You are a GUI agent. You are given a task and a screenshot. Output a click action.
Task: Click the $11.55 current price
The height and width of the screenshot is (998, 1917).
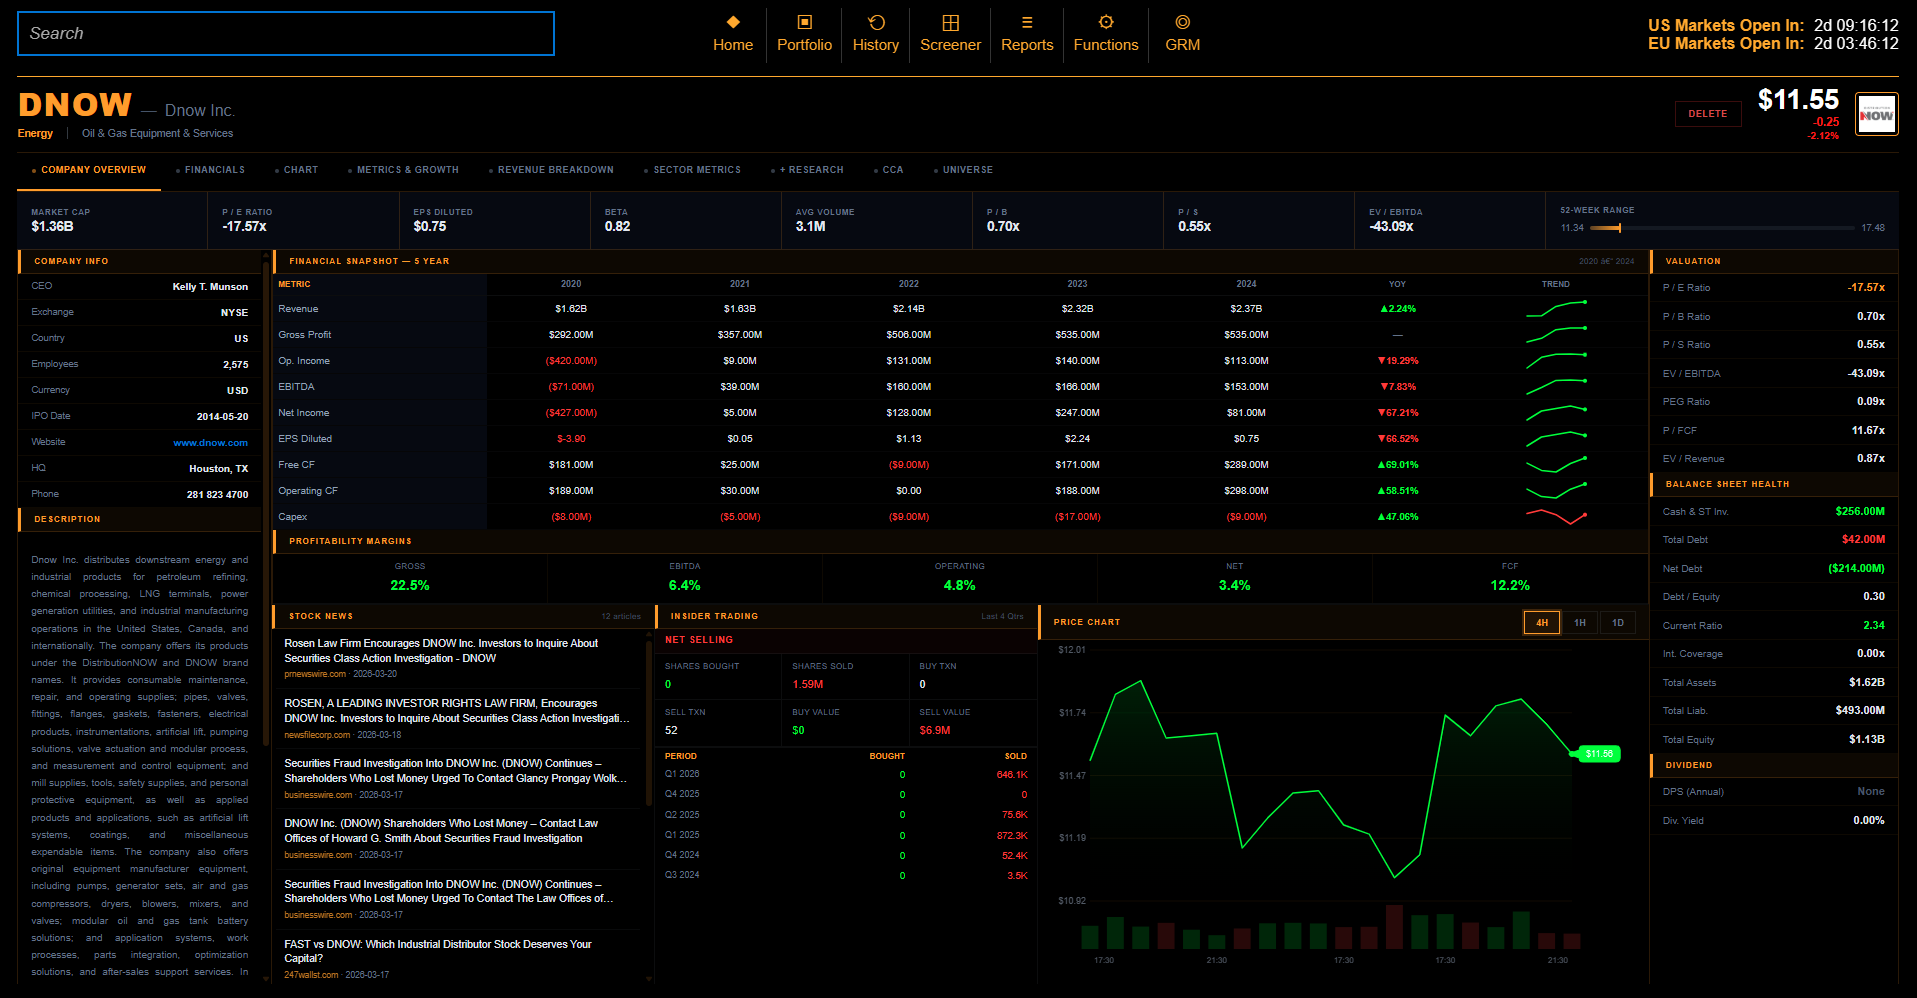coord(1798,100)
